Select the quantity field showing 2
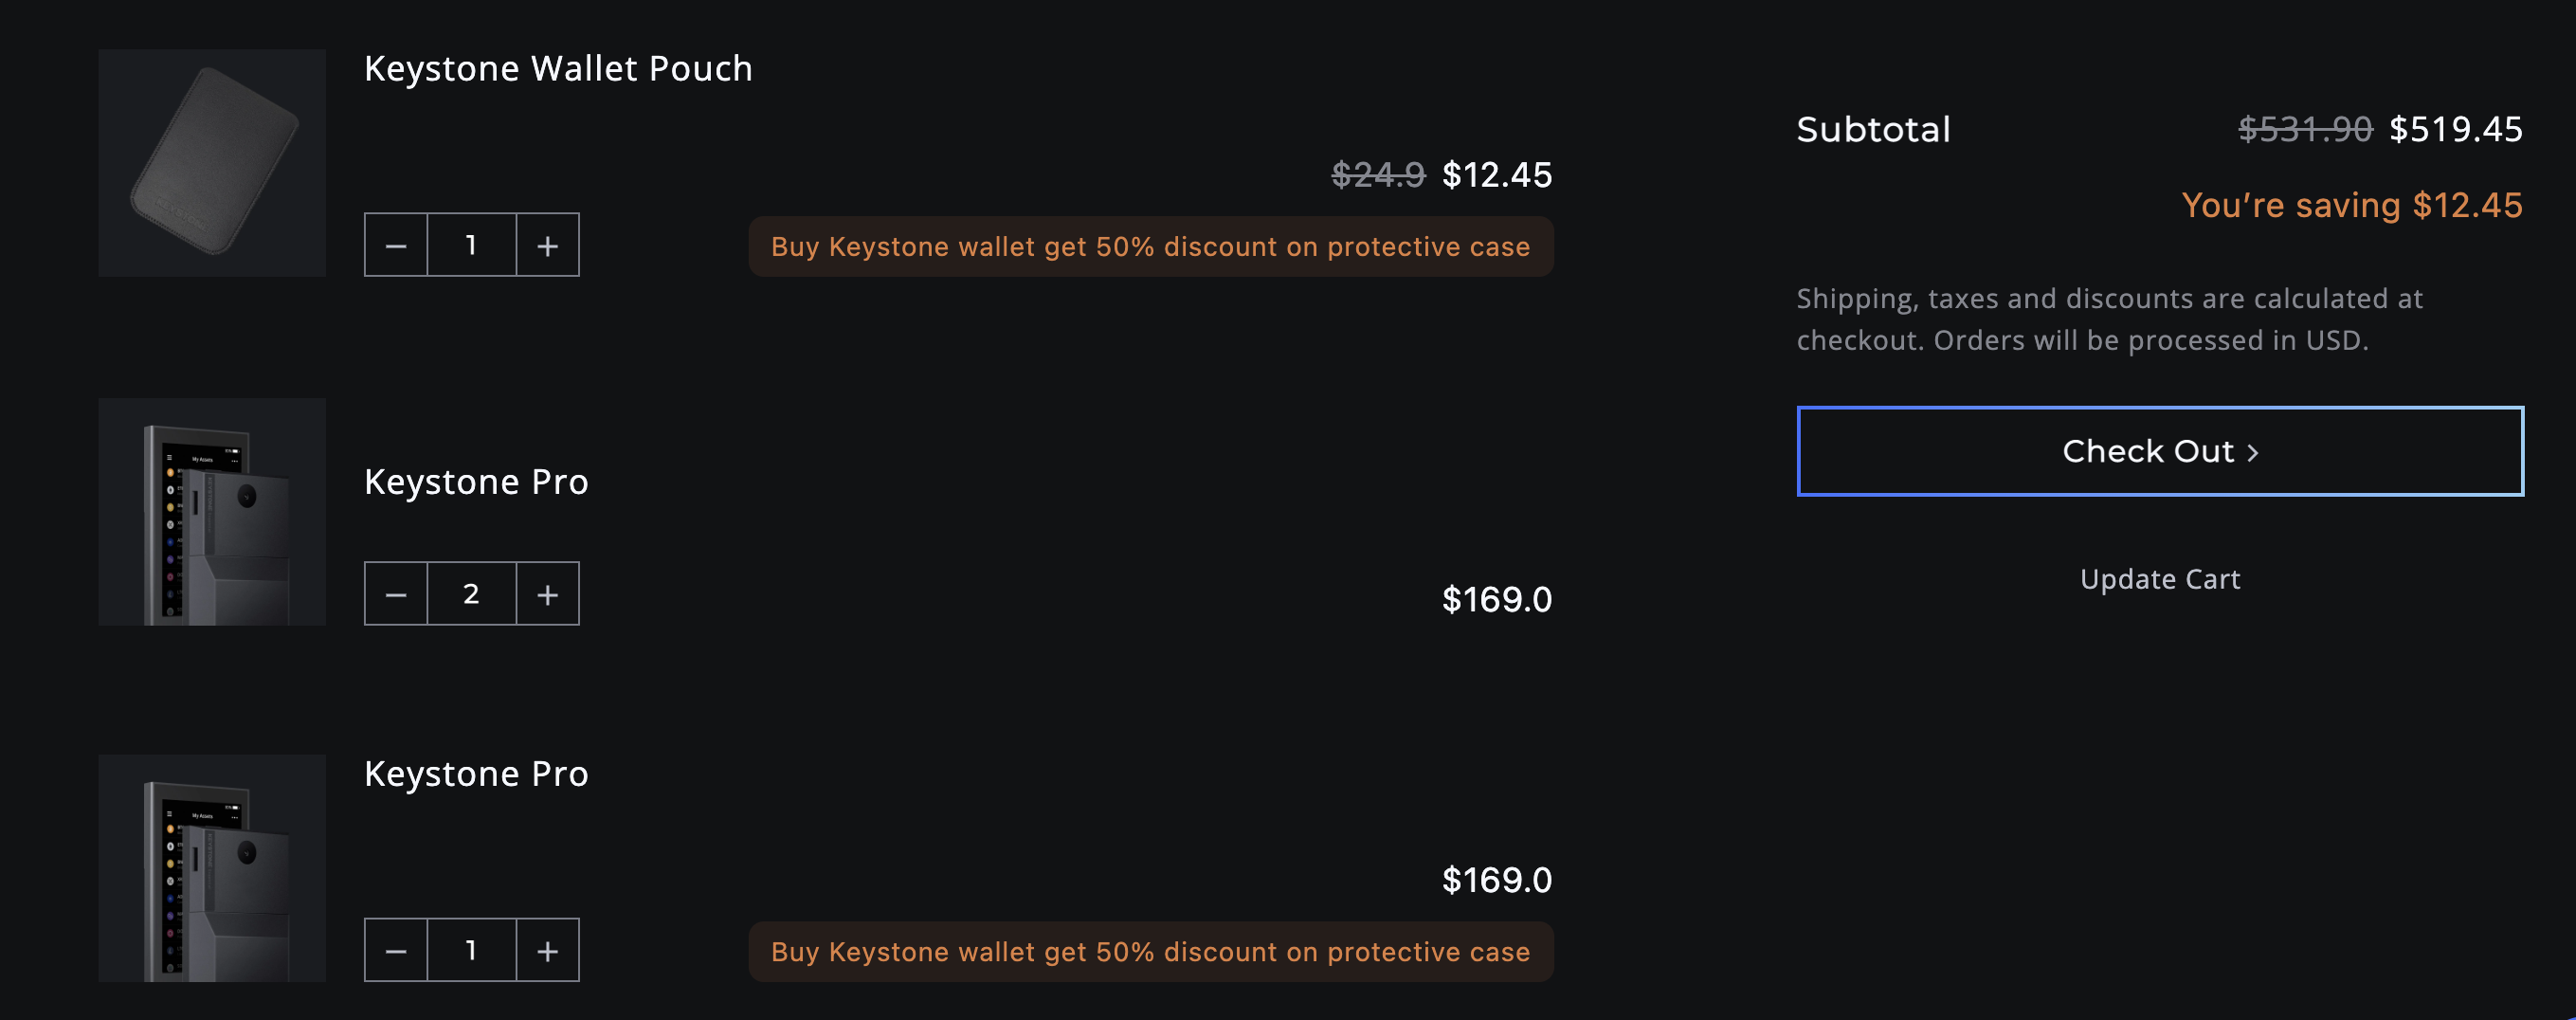 point(471,593)
